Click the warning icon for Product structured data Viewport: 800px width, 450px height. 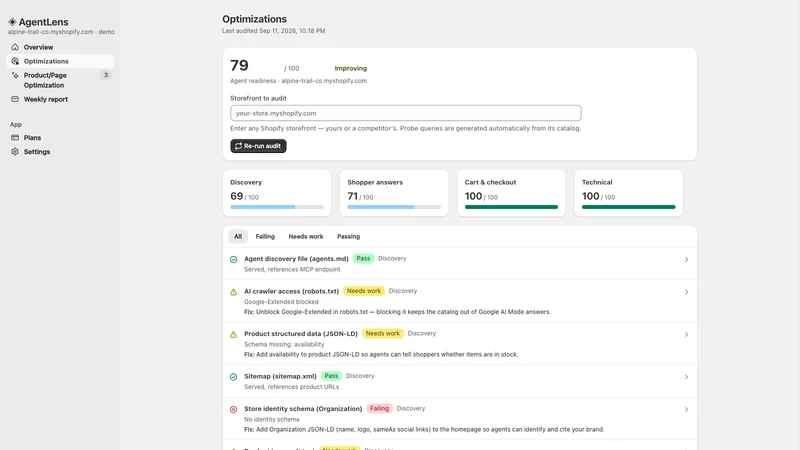pyautogui.click(x=233, y=335)
